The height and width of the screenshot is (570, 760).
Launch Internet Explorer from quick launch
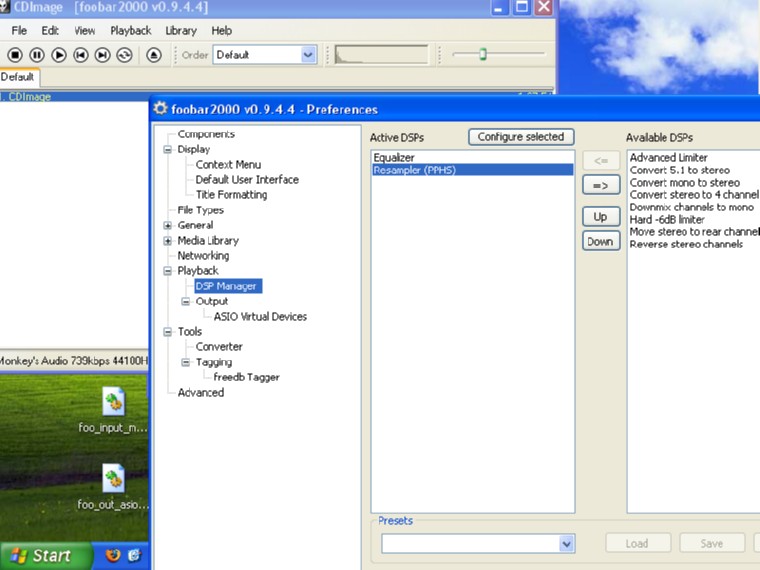click(134, 555)
